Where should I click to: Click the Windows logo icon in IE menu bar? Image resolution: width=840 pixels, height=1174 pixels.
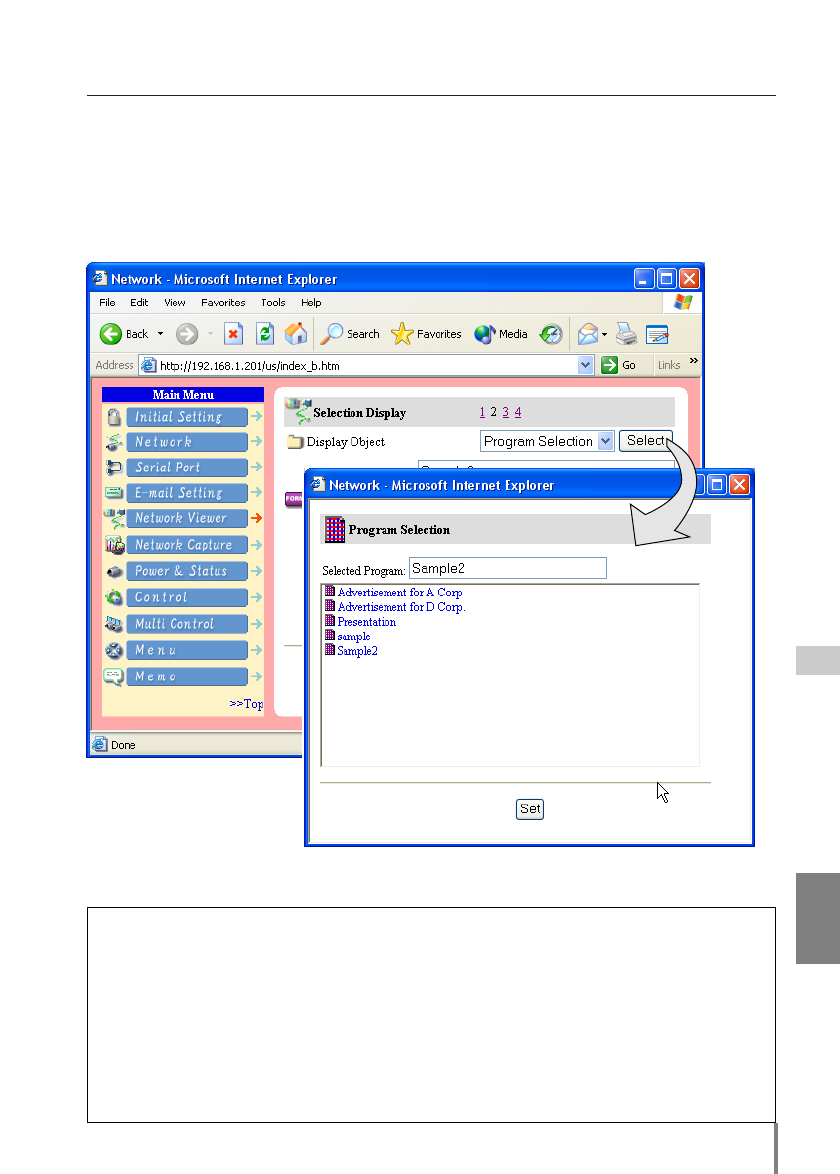tap(683, 302)
